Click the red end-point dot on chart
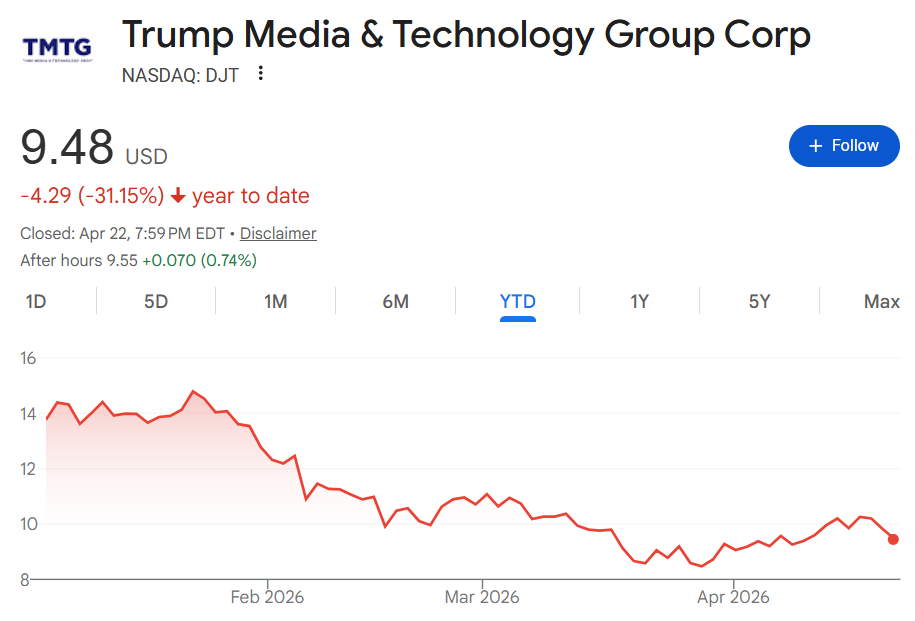 (893, 539)
